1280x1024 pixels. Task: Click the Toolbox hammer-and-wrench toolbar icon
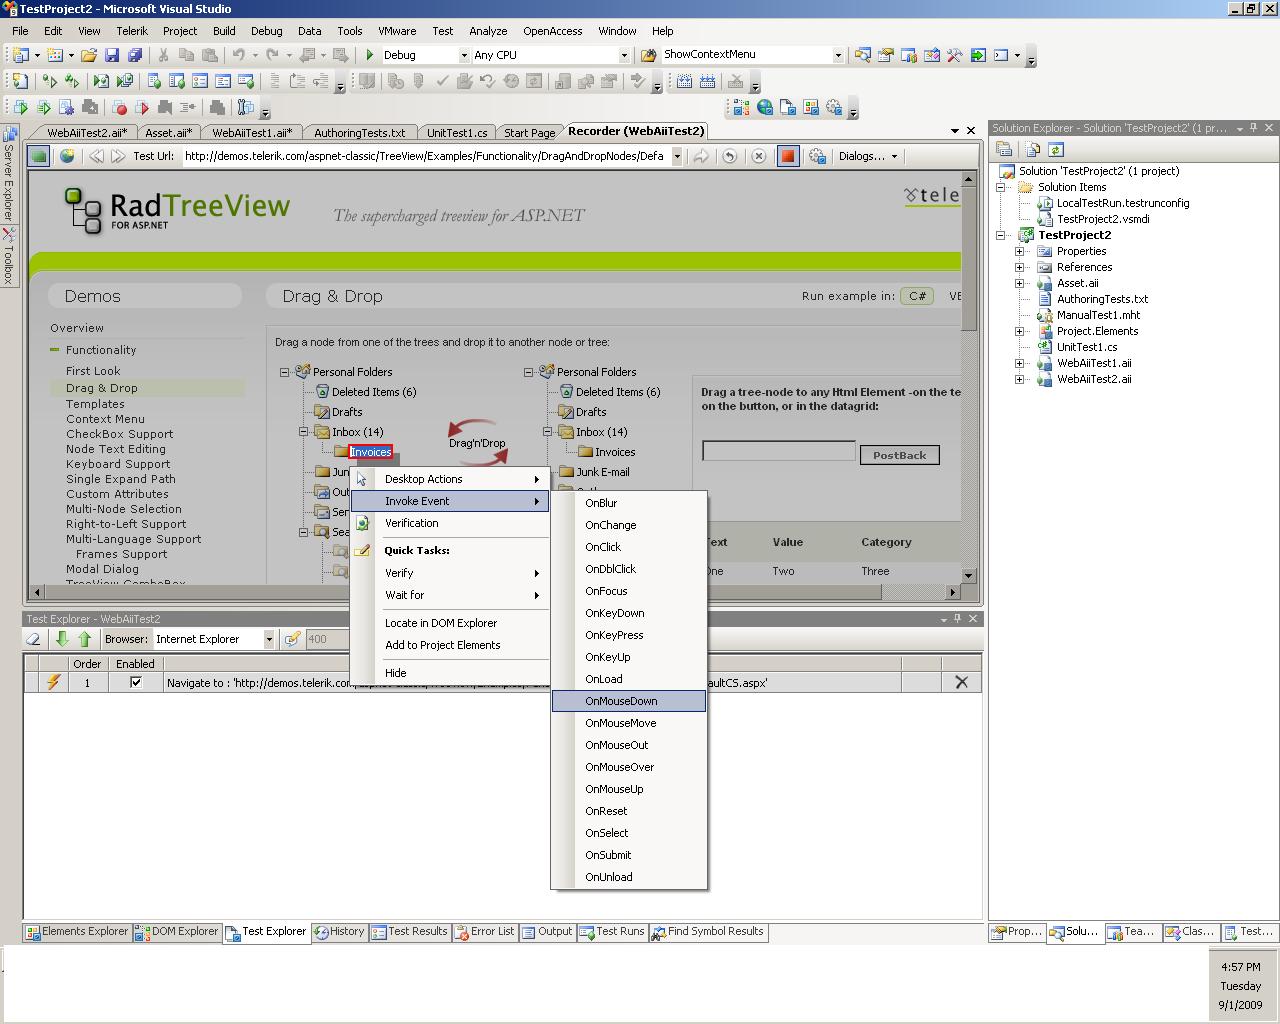[x=955, y=55]
